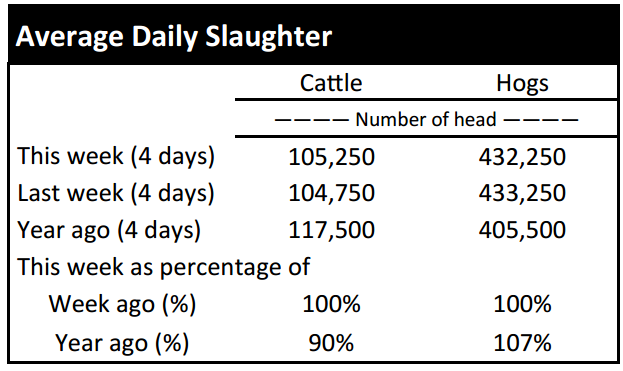
Task: Select cattle value 117,500
Action: coord(331,230)
